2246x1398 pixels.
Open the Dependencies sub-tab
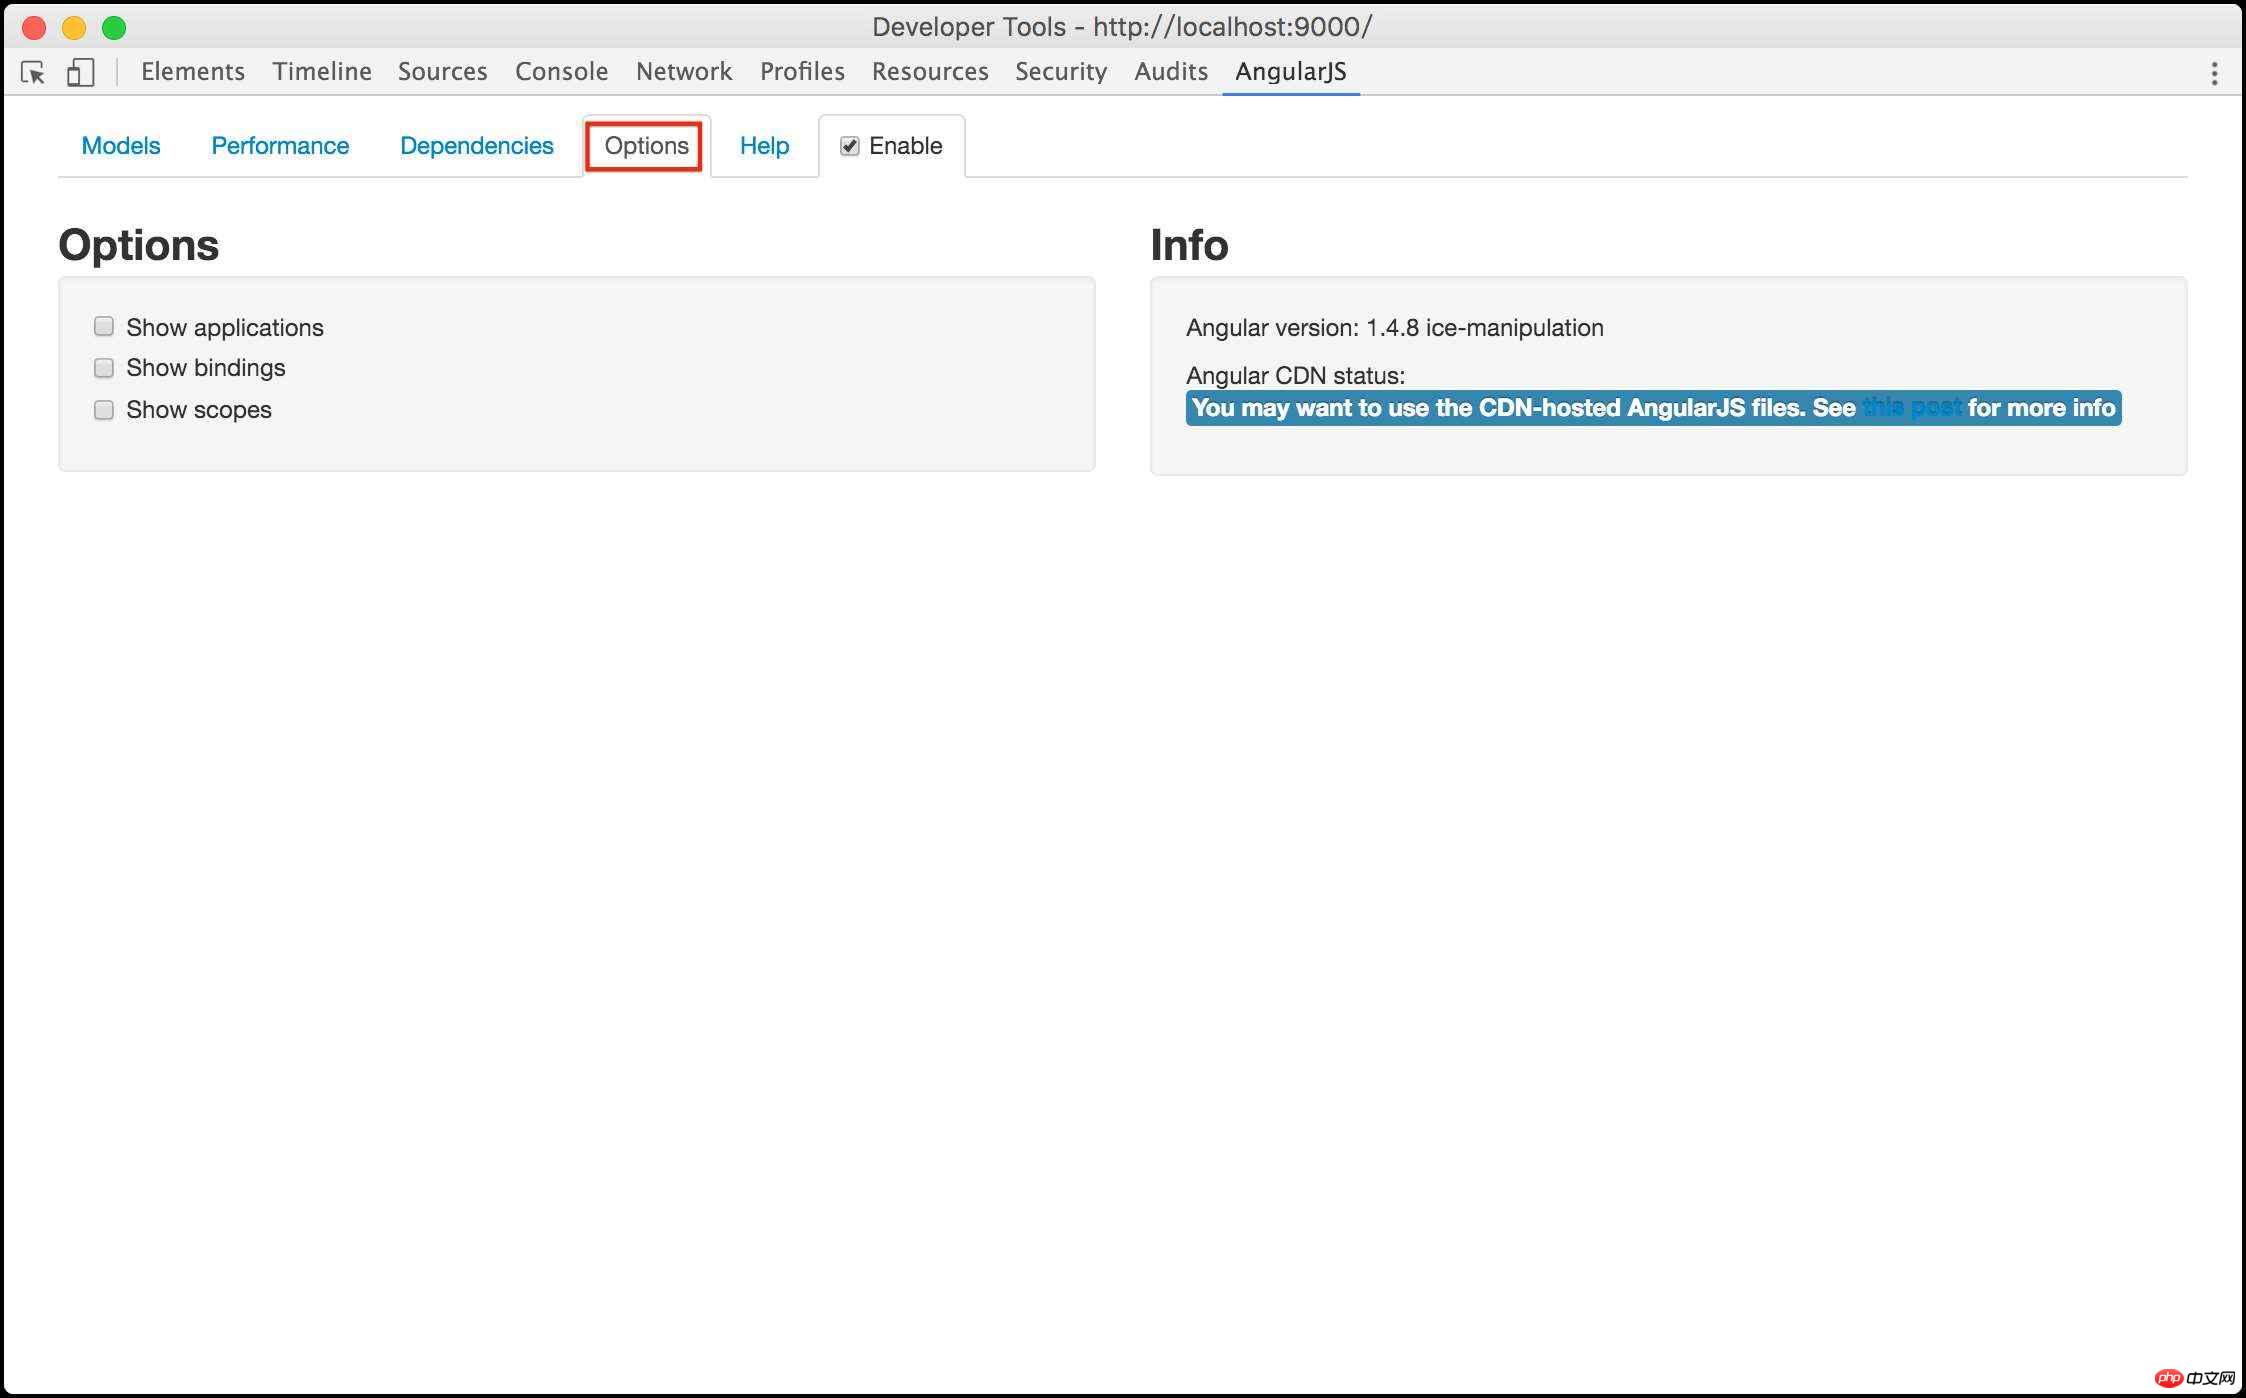(x=477, y=146)
